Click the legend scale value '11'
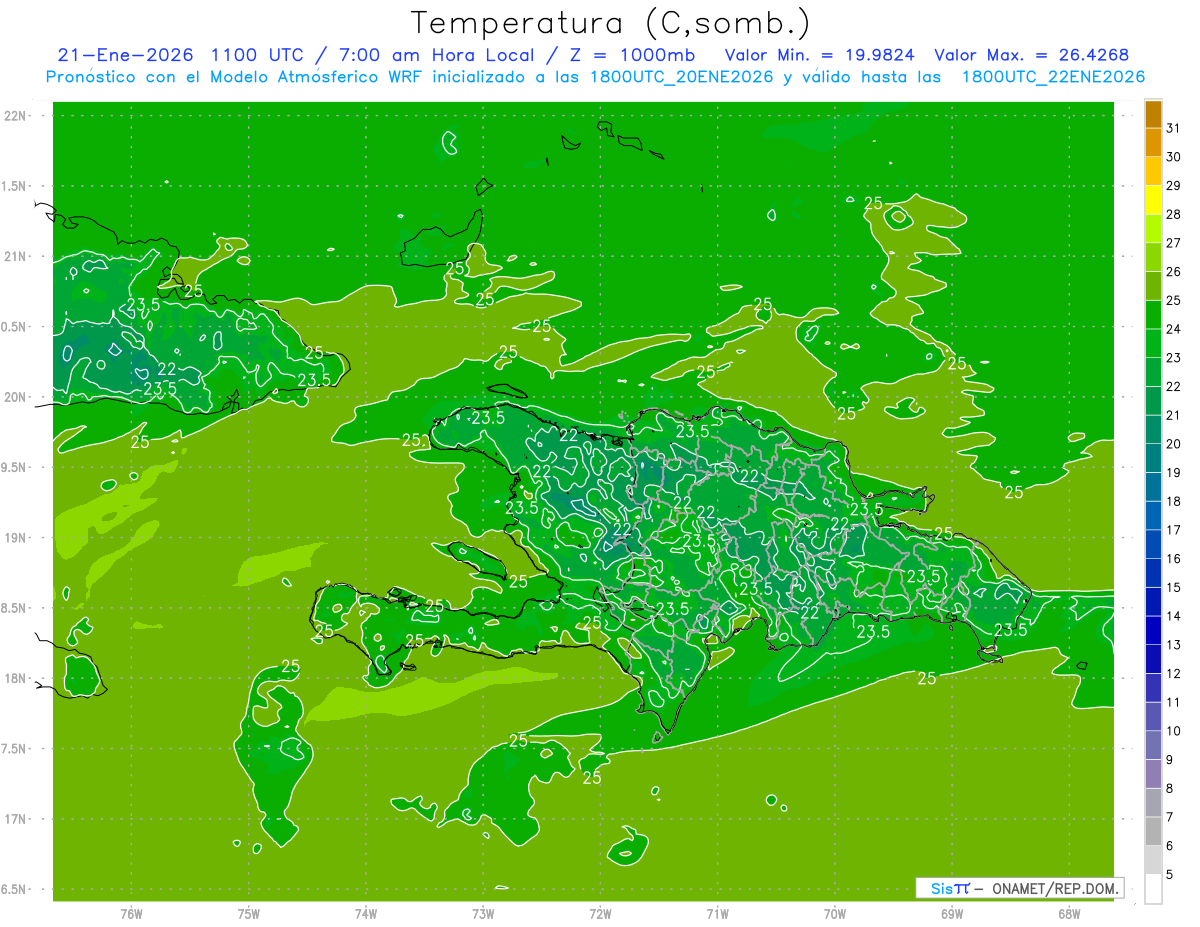The width and height of the screenshot is (1200, 927). point(1173,702)
